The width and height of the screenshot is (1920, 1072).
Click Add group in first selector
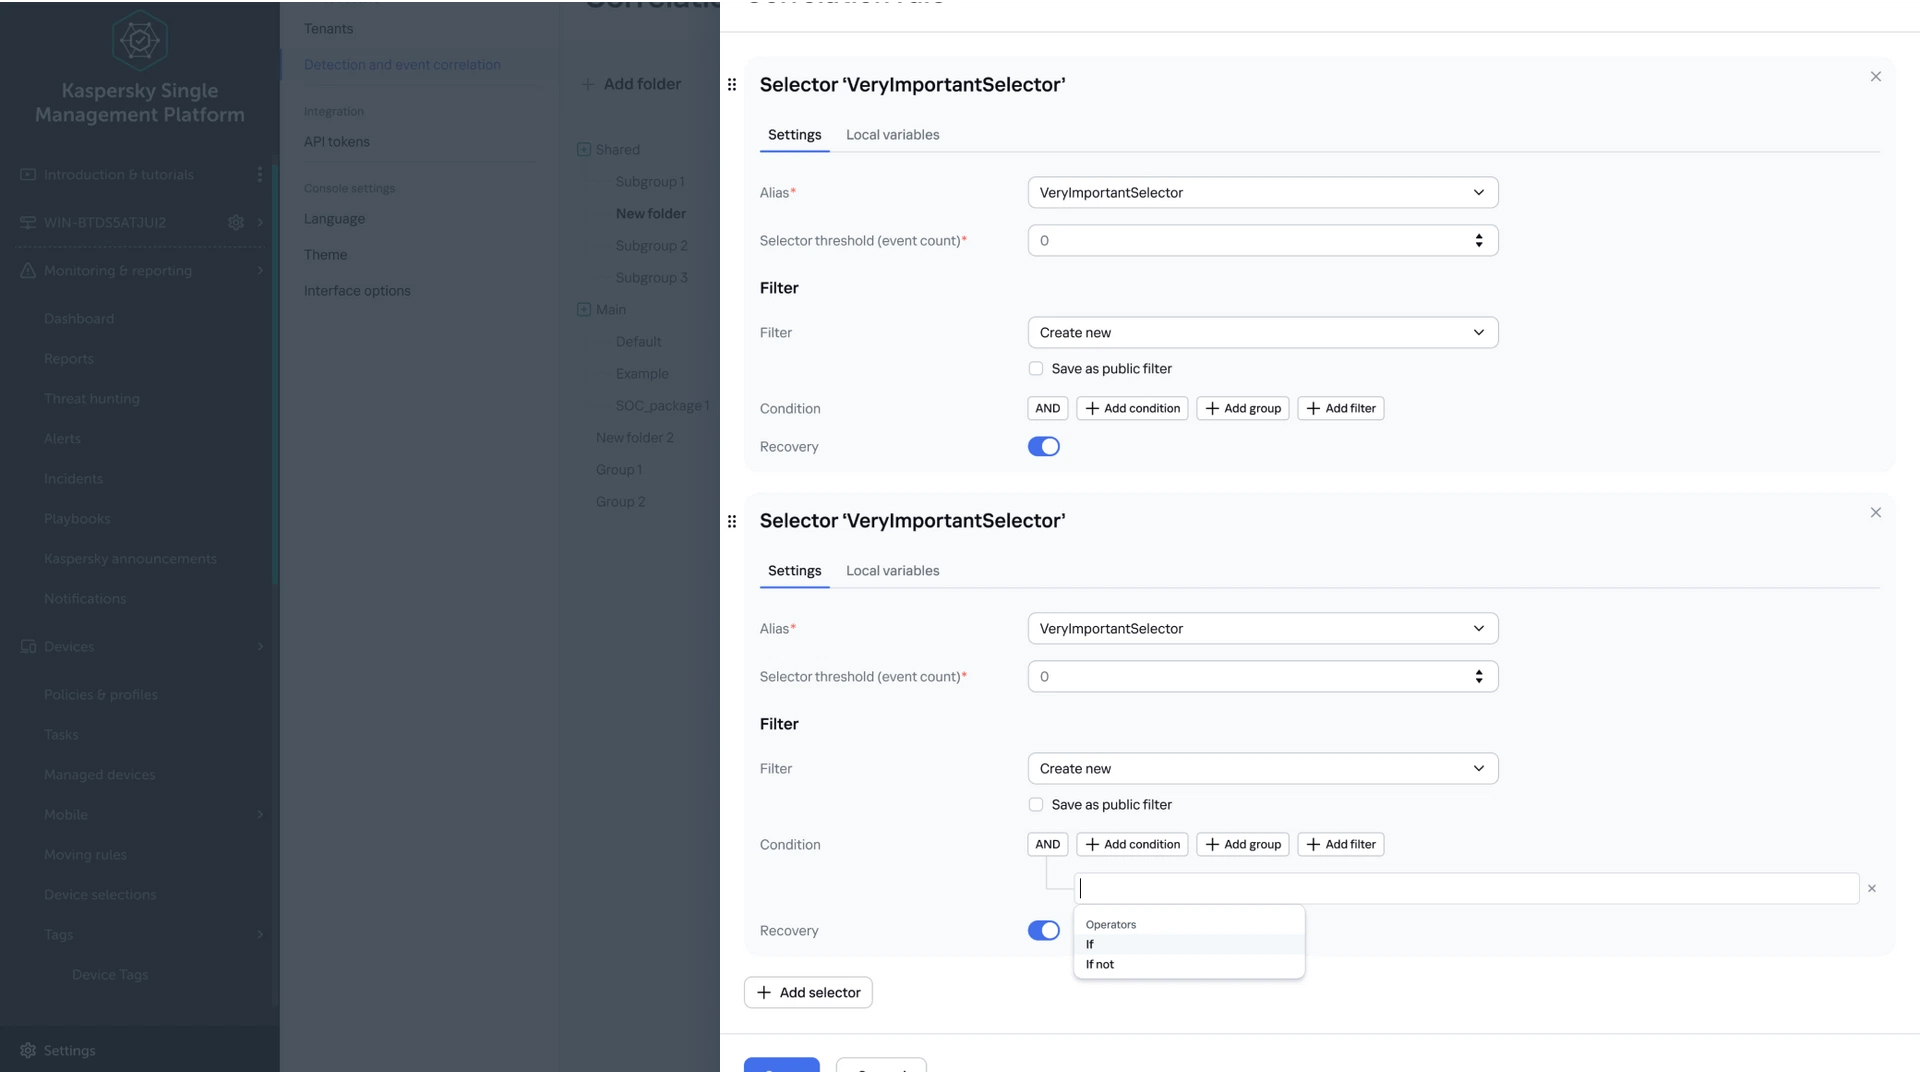point(1242,409)
